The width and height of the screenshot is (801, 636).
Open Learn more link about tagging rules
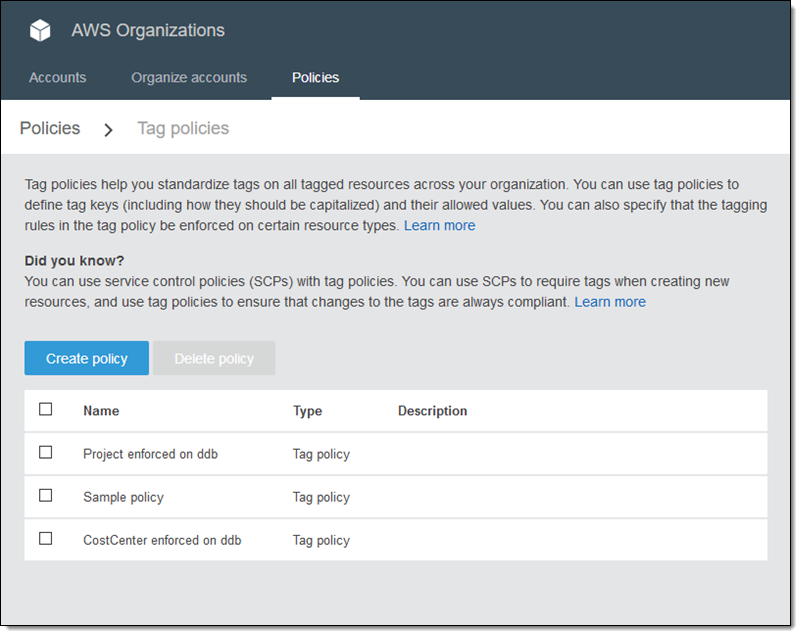click(x=439, y=226)
